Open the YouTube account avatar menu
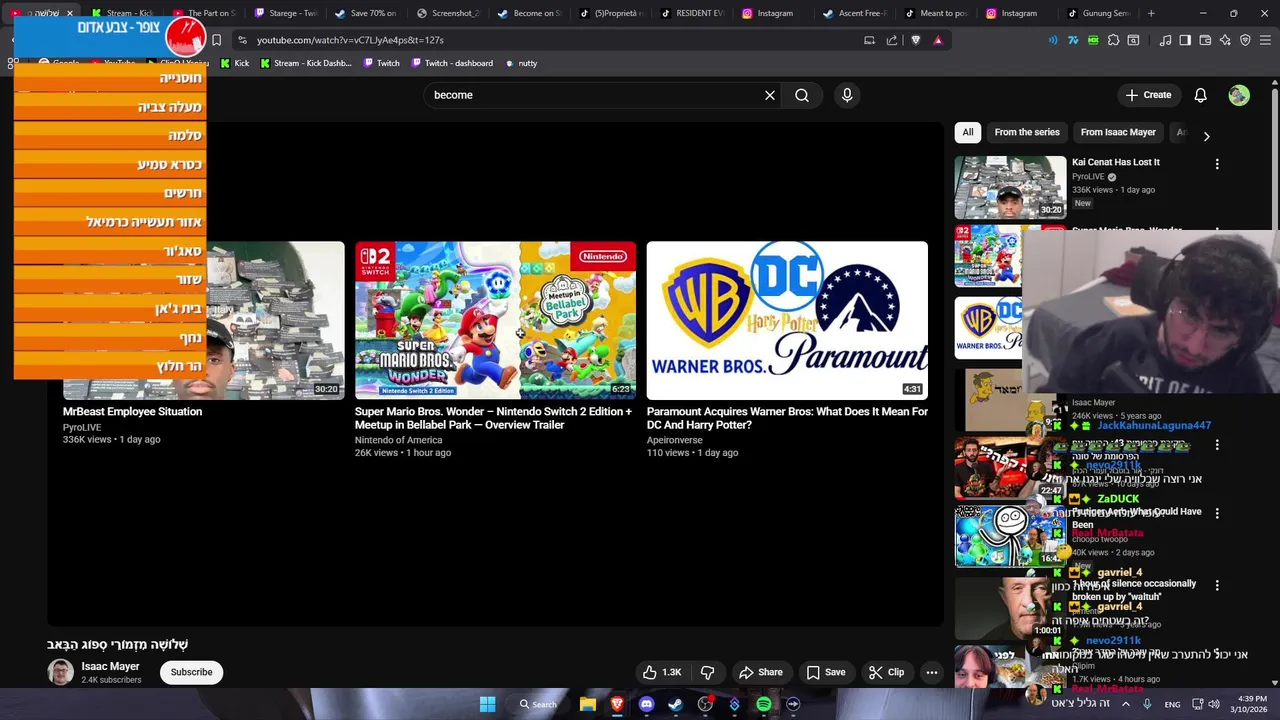 (1239, 95)
